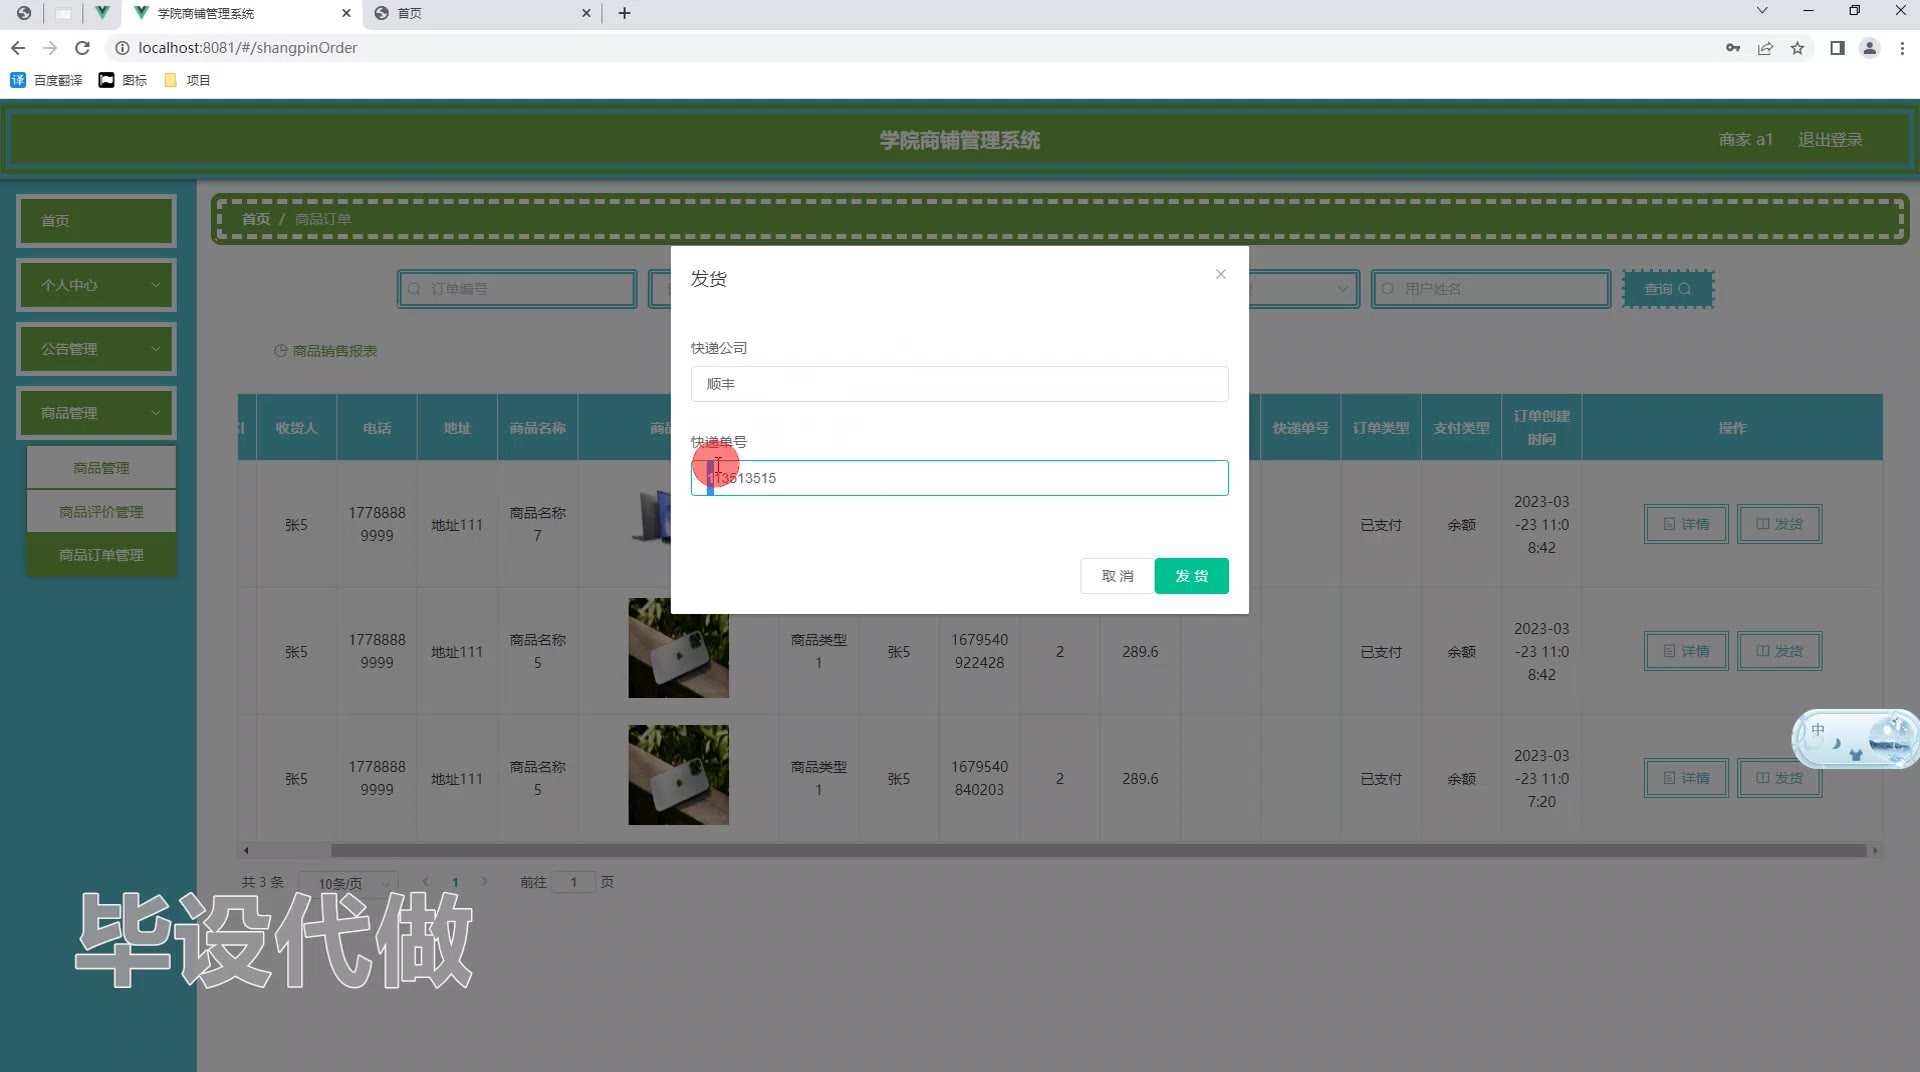Go back with the browser back arrow

[18, 48]
